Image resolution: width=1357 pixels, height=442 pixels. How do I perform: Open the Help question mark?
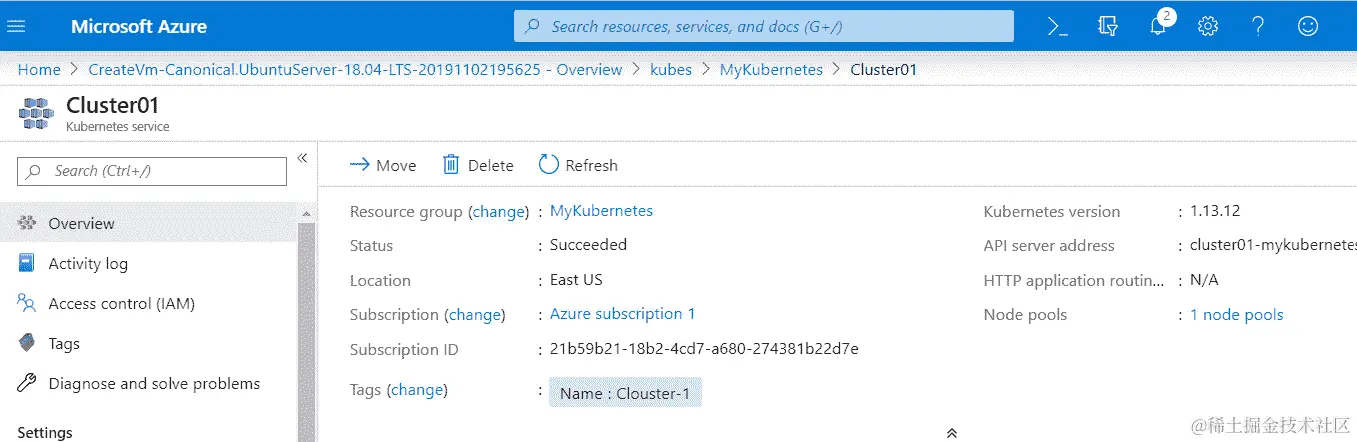1258,27
